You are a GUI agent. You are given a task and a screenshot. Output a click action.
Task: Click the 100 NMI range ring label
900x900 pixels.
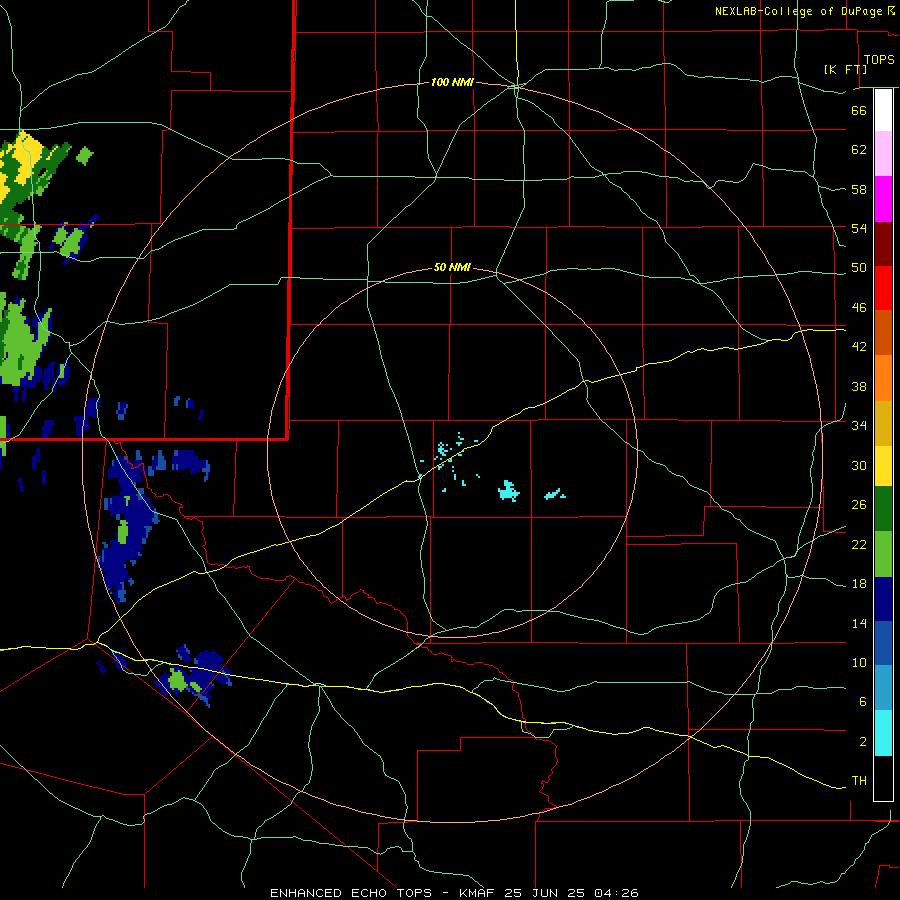(x=452, y=83)
